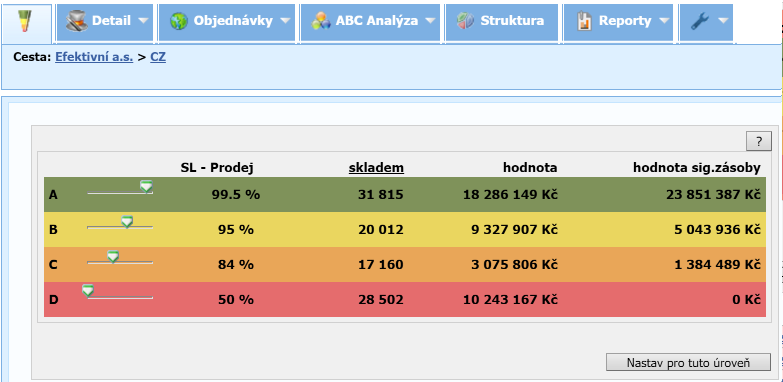Click the 17 160 skladem value

point(381,265)
